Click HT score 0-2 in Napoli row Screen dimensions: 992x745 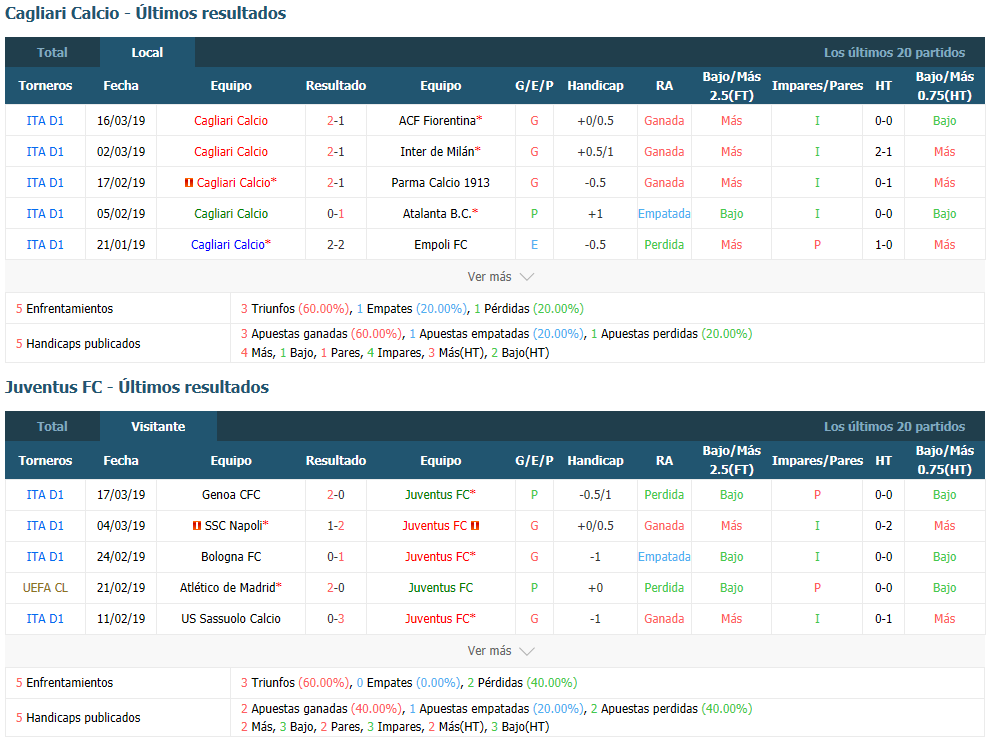pyautogui.click(x=883, y=526)
